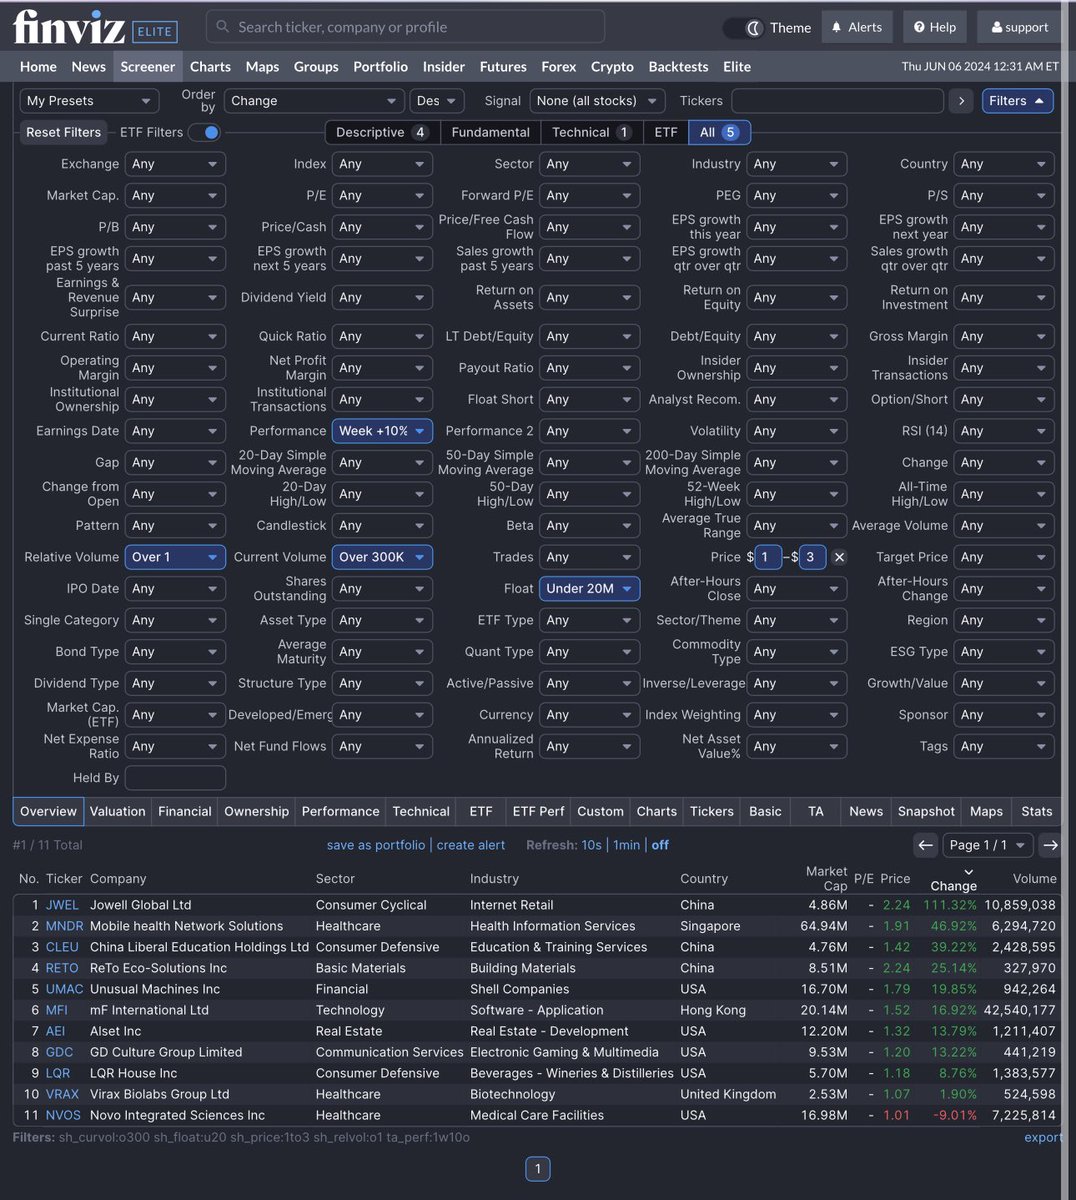Image resolution: width=1076 pixels, height=1200 pixels.
Task: Select the Valuation view tab
Action: pyautogui.click(x=117, y=811)
